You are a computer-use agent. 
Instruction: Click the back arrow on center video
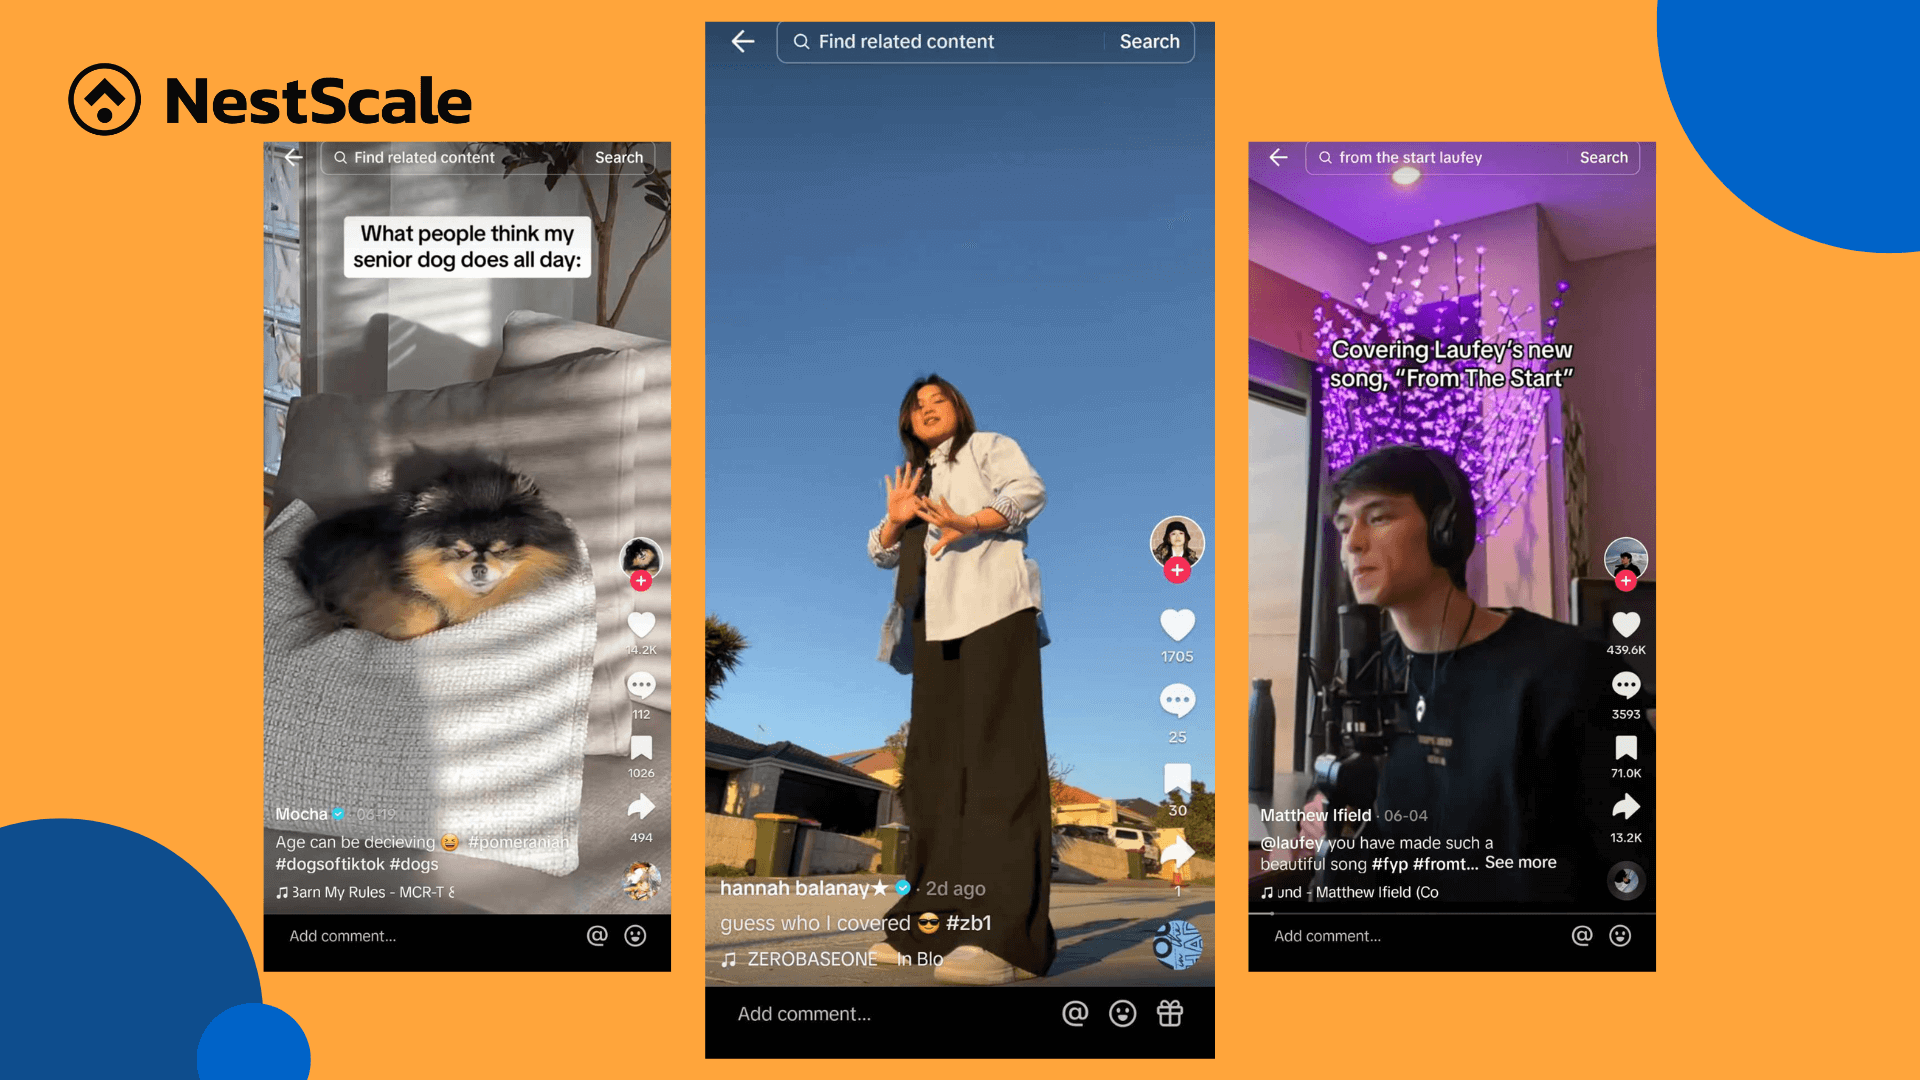[x=744, y=41]
